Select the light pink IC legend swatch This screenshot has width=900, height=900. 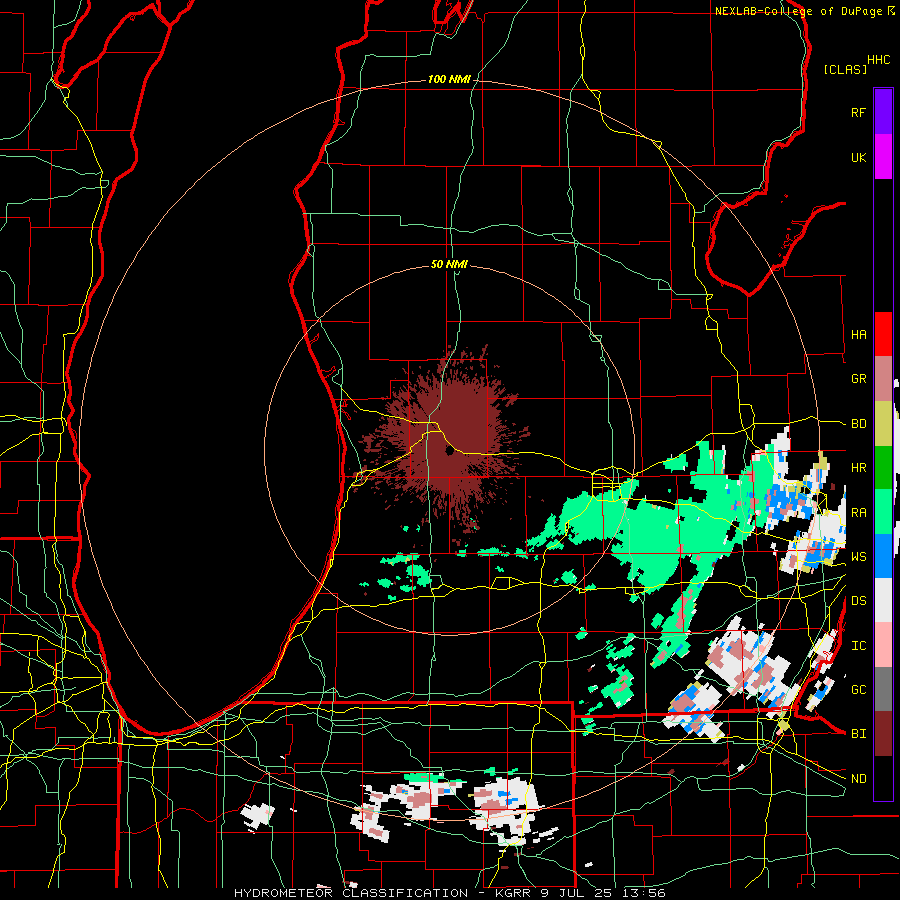point(883,645)
